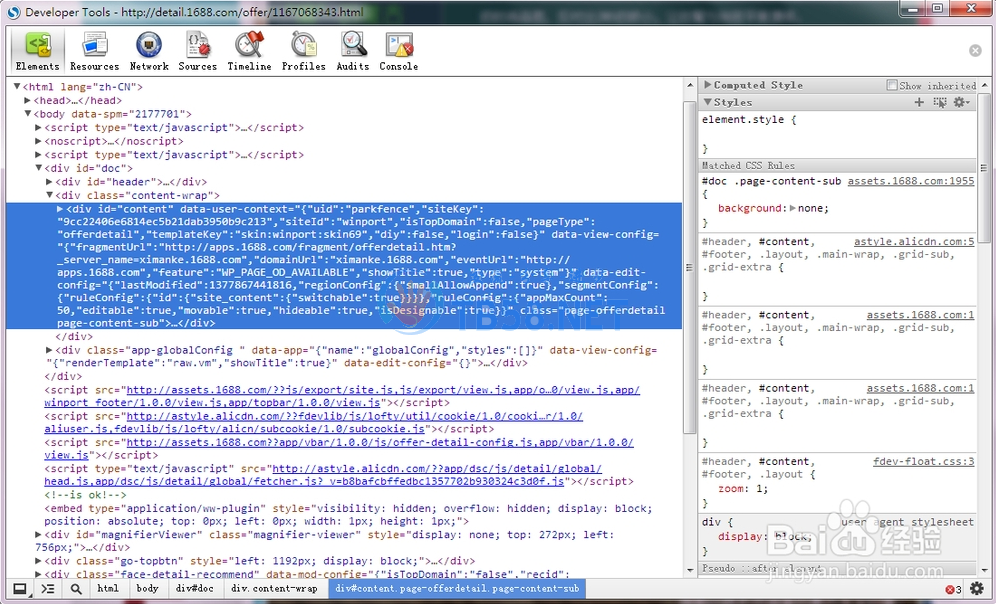Expand the background property value triangle
The image size is (996, 604).
click(793, 208)
